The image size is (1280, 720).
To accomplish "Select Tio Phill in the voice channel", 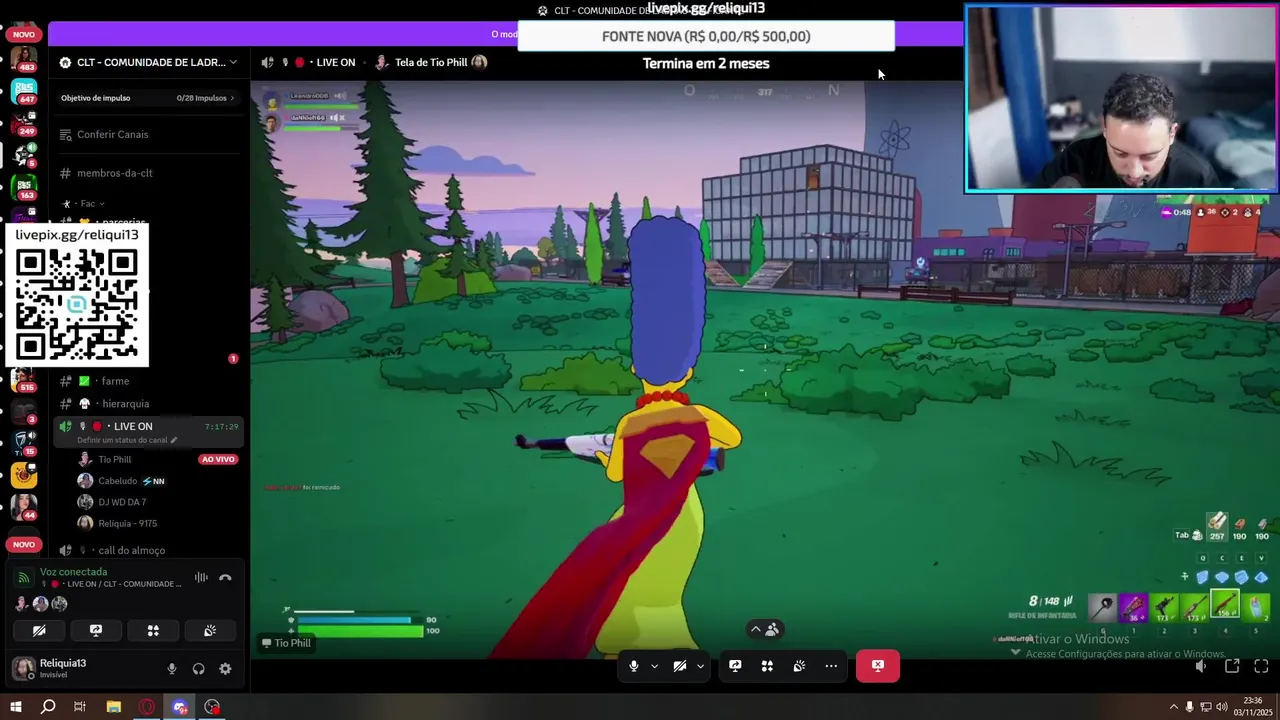I will pos(115,460).
